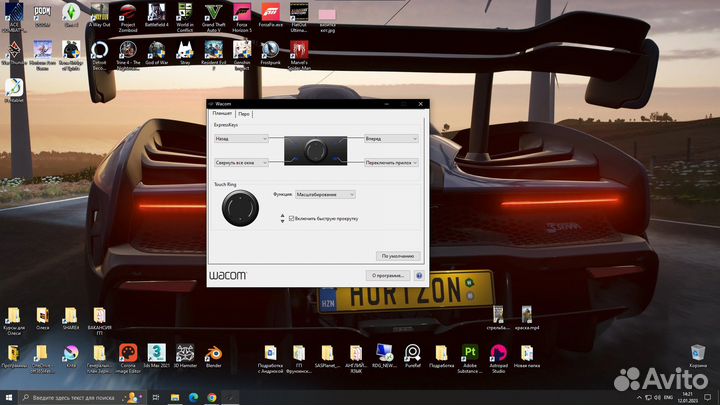This screenshot has width=720, height=405.
Task: Open the Вперед ExpressKey dropdown
Action: click(x=391, y=139)
